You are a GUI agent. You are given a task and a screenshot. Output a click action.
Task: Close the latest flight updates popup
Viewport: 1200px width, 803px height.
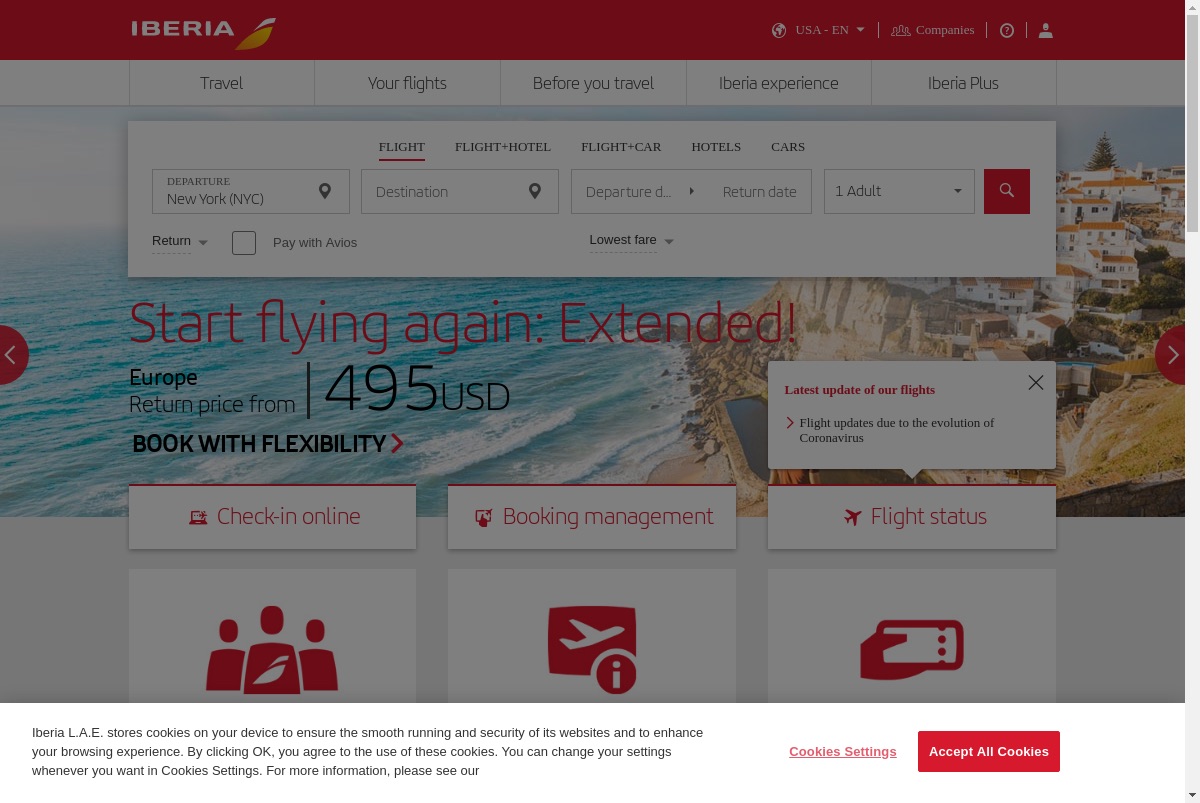pyautogui.click(x=1036, y=382)
